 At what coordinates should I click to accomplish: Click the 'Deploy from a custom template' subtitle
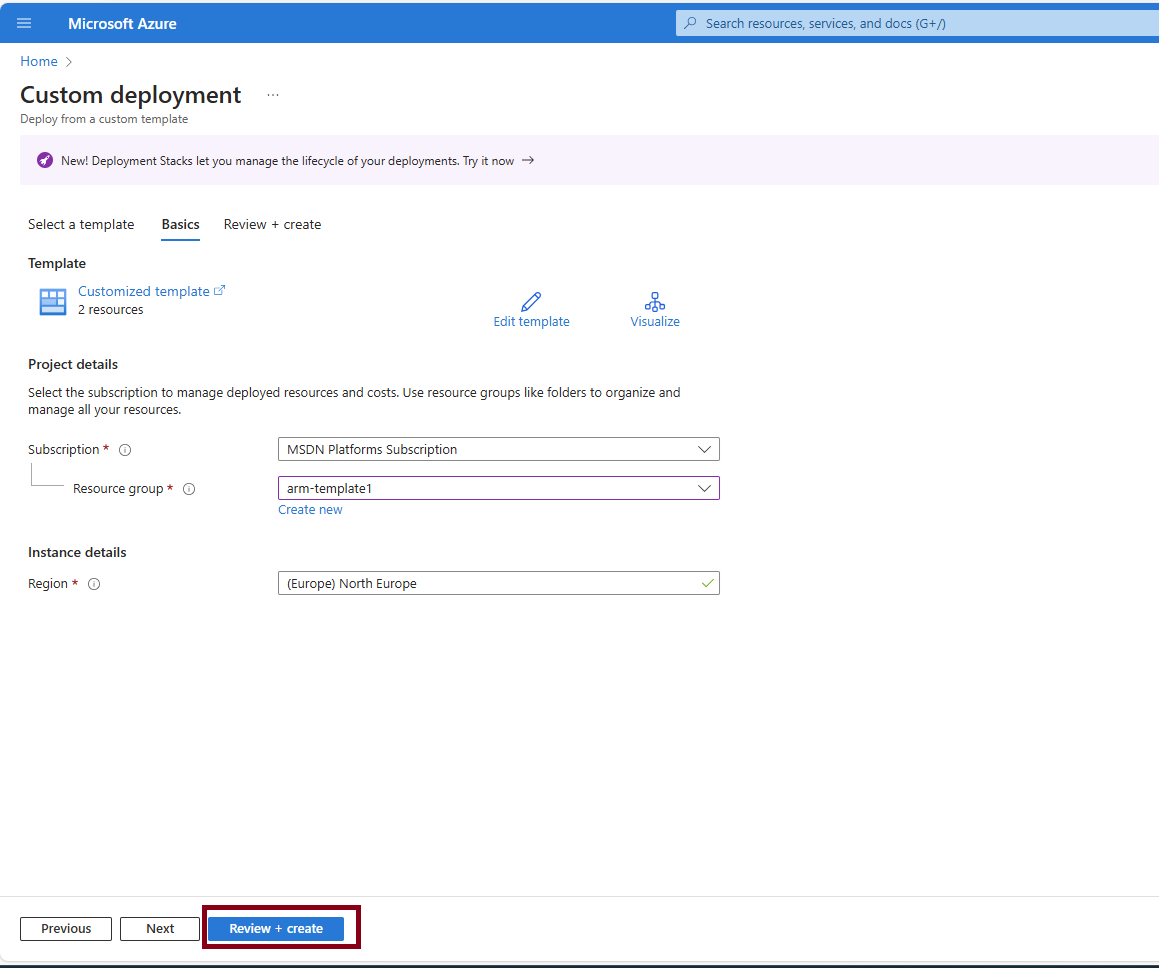tap(104, 119)
